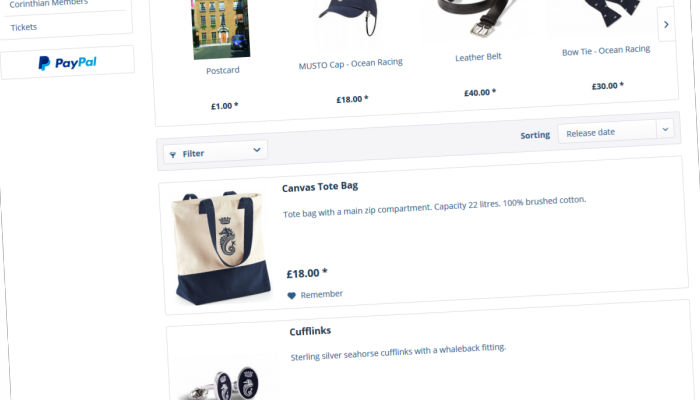
Task: Click the sorting dropdown arrow button
Action: tap(665, 129)
